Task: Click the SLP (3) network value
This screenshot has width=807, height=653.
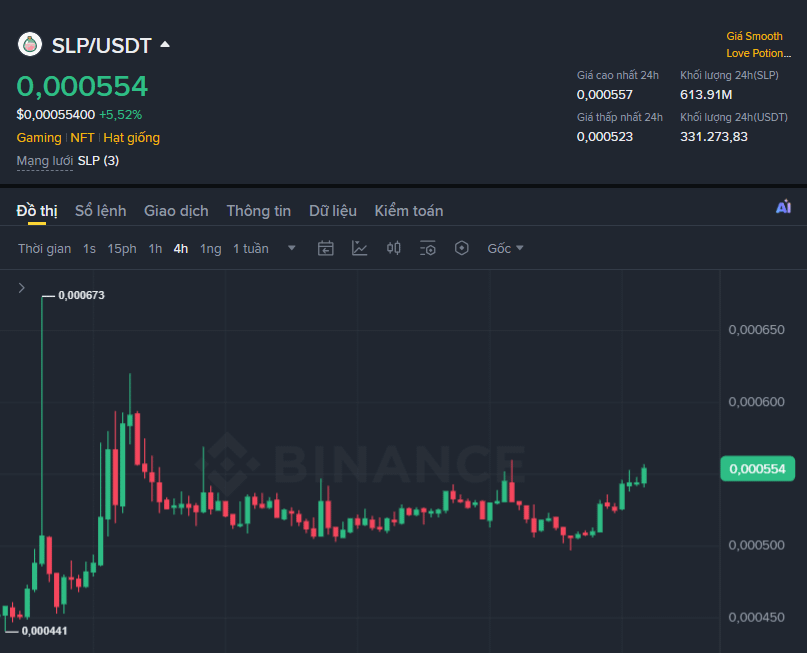Action: 98,161
